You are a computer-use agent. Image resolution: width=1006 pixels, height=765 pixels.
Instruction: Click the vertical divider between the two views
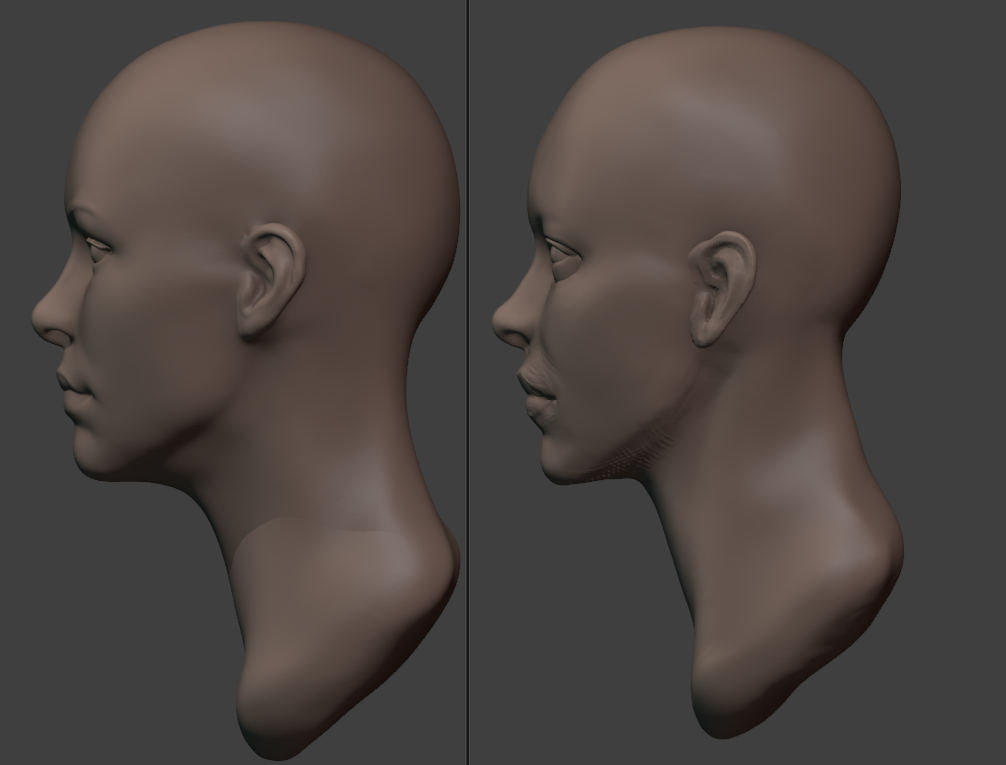click(x=468, y=382)
